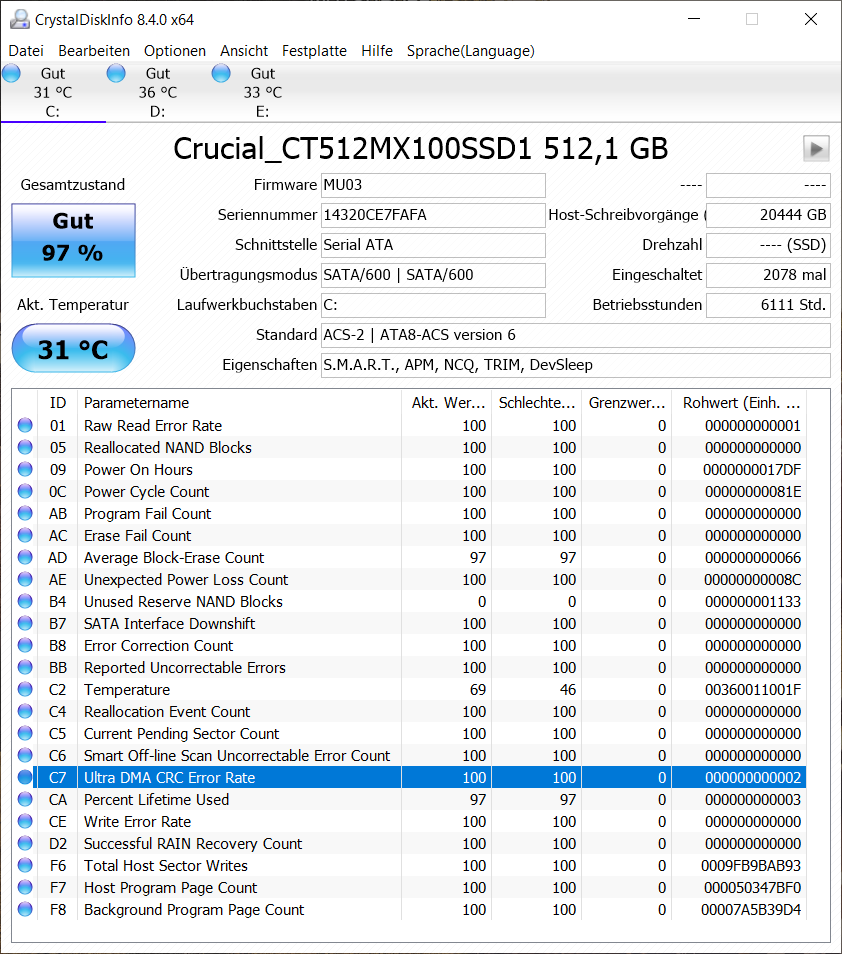Click status orb of Temperature attribute row
The height and width of the screenshot is (954, 843).
[25, 689]
